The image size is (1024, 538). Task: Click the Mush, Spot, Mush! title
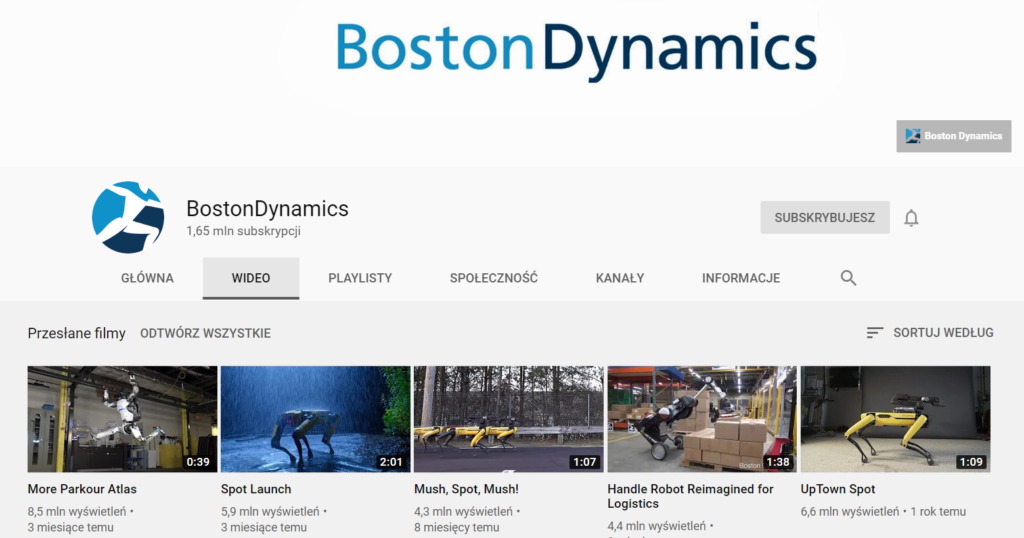pyautogui.click(x=466, y=489)
